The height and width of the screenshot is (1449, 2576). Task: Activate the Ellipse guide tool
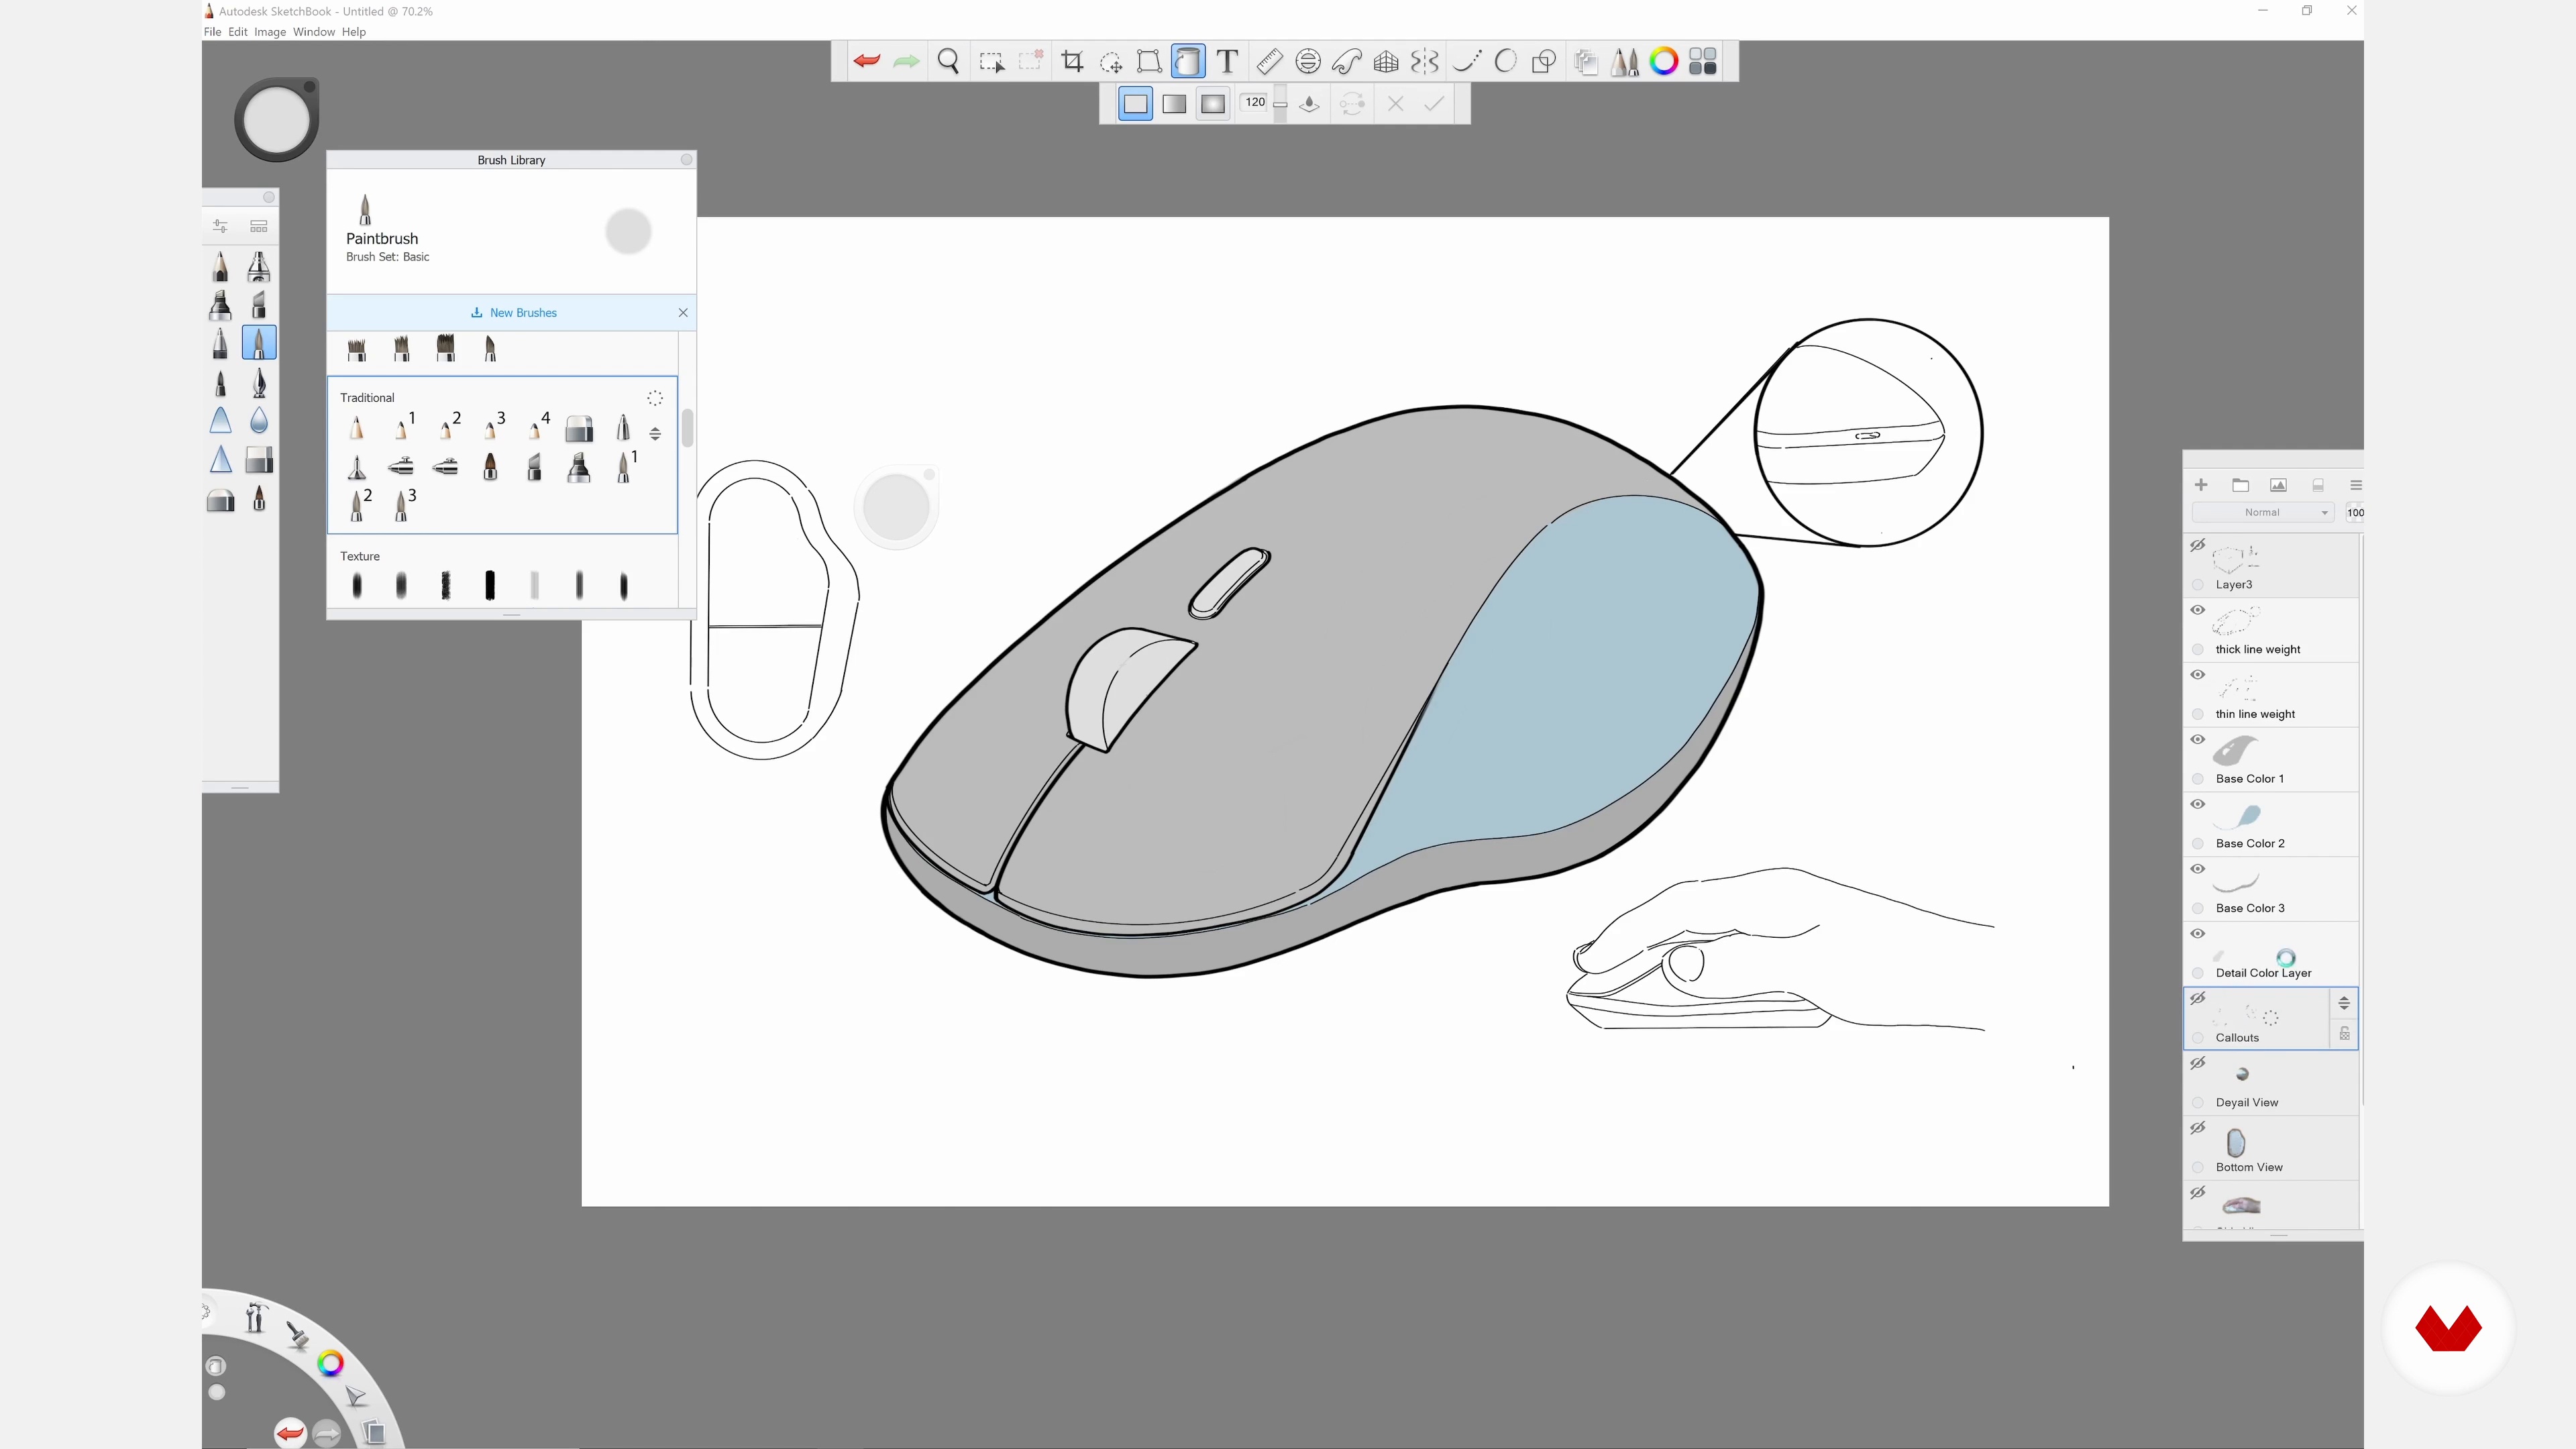coord(1308,62)
